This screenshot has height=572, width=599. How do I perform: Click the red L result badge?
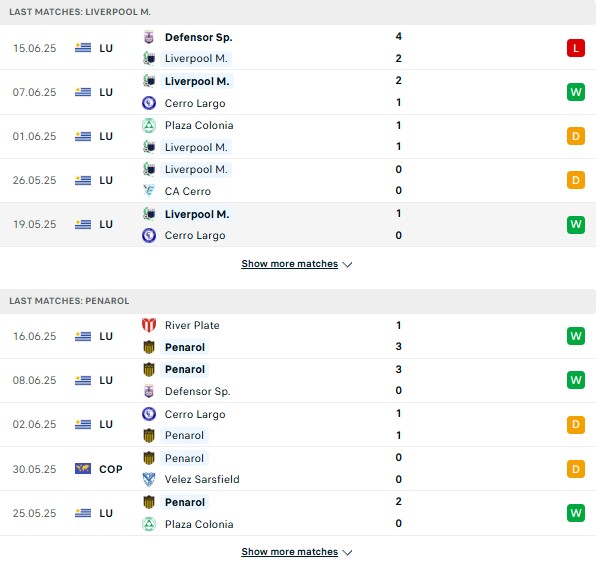click(x=576, y=48)
